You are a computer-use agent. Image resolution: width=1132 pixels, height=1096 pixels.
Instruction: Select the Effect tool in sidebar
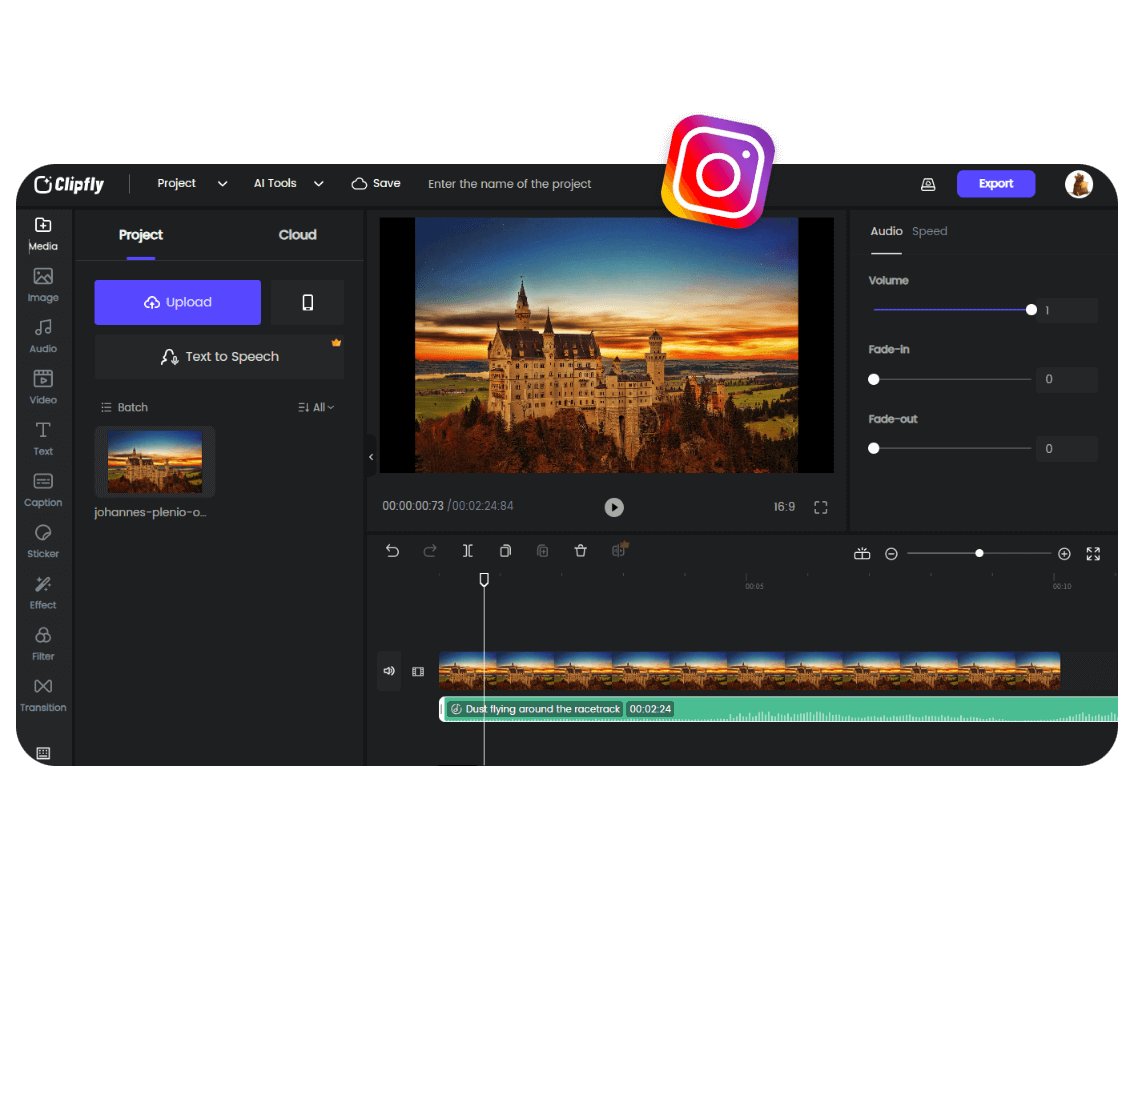(x=43, y=591)
